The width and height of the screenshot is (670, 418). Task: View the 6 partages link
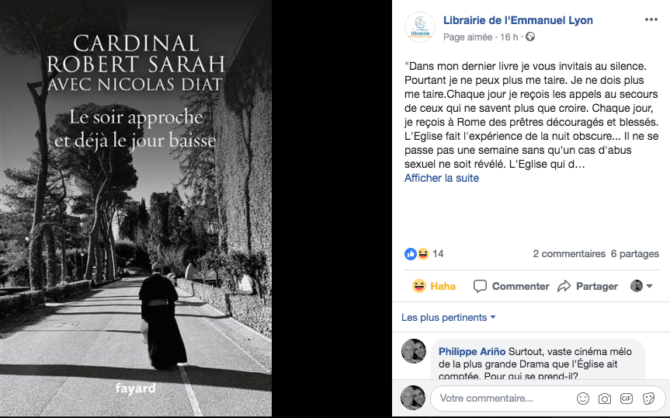pos(635,254)
